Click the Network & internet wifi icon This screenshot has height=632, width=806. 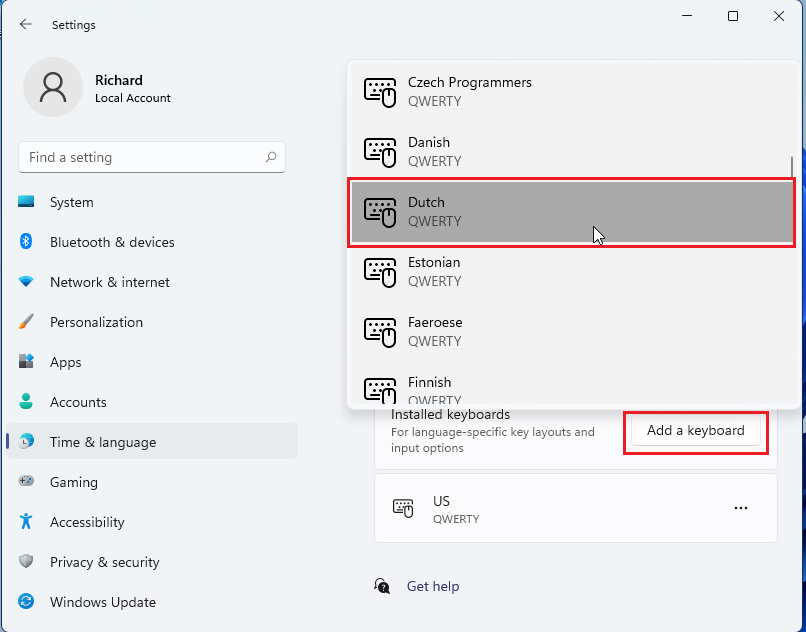coord(27,282)
